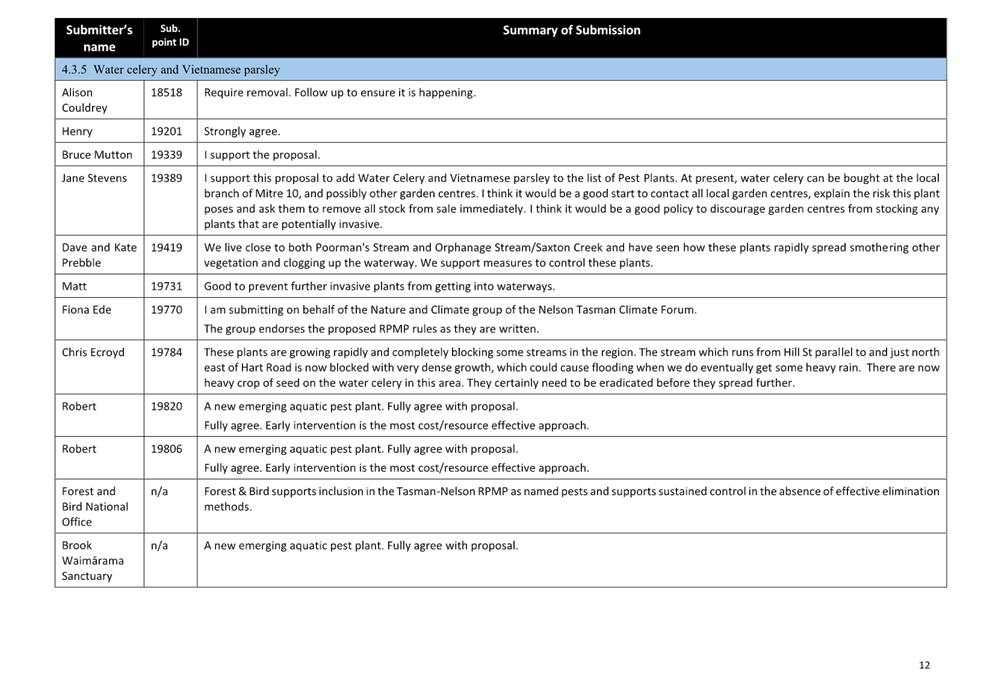This screenshot has width=984, height=675.
Task: Select submission ID 19419
Action: [x=166, y=248]
